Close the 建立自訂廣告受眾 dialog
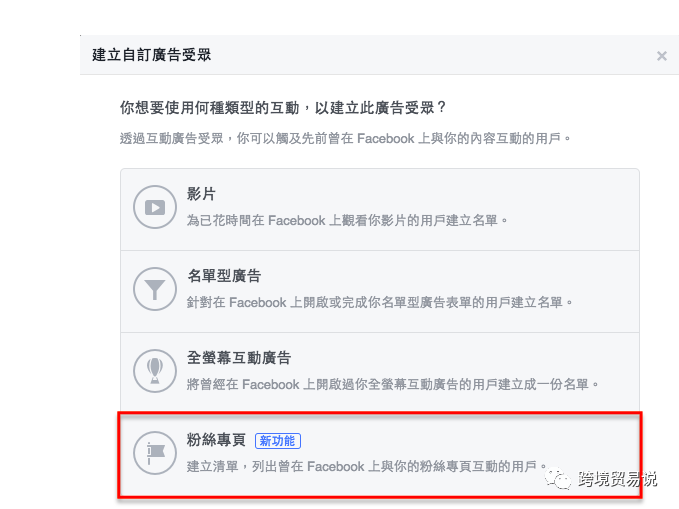Screen dimensions: 679x509 tap(661, 55)
